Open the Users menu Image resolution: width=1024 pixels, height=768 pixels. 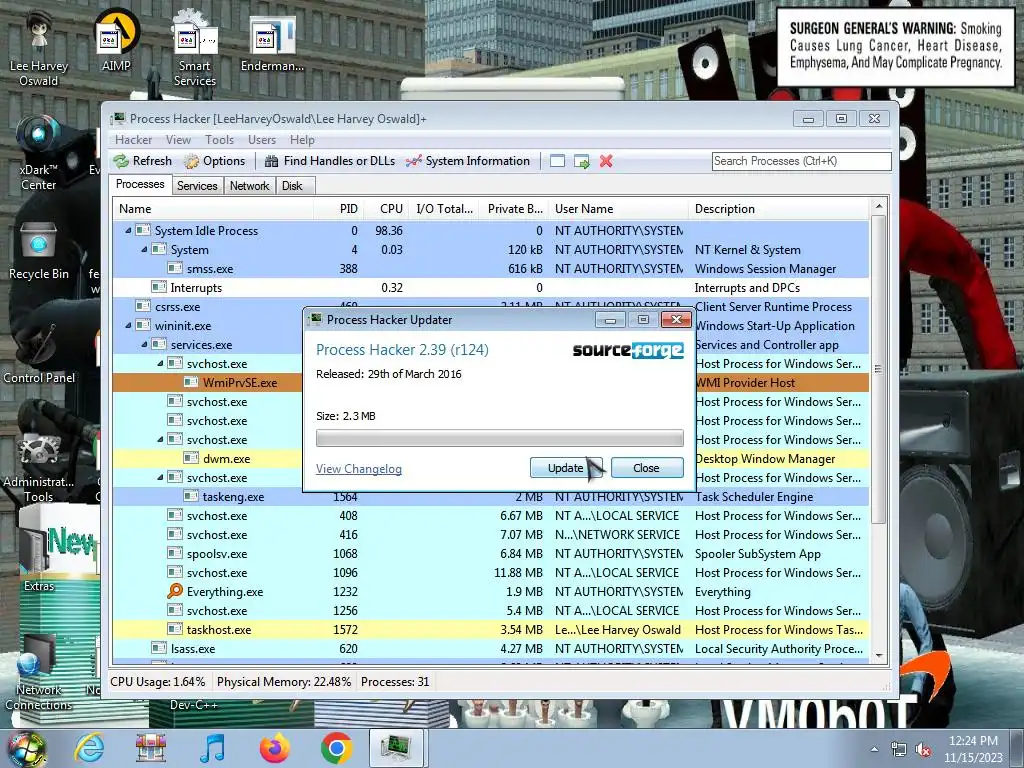262,140
